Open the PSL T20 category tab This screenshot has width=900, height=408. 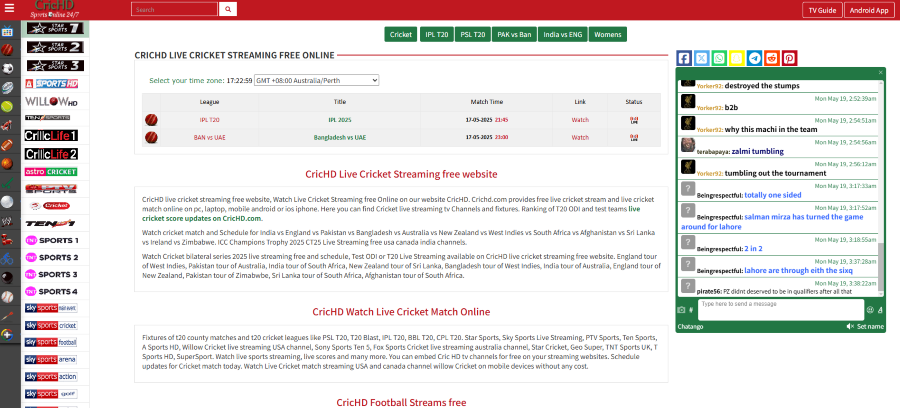pos(473,34)
